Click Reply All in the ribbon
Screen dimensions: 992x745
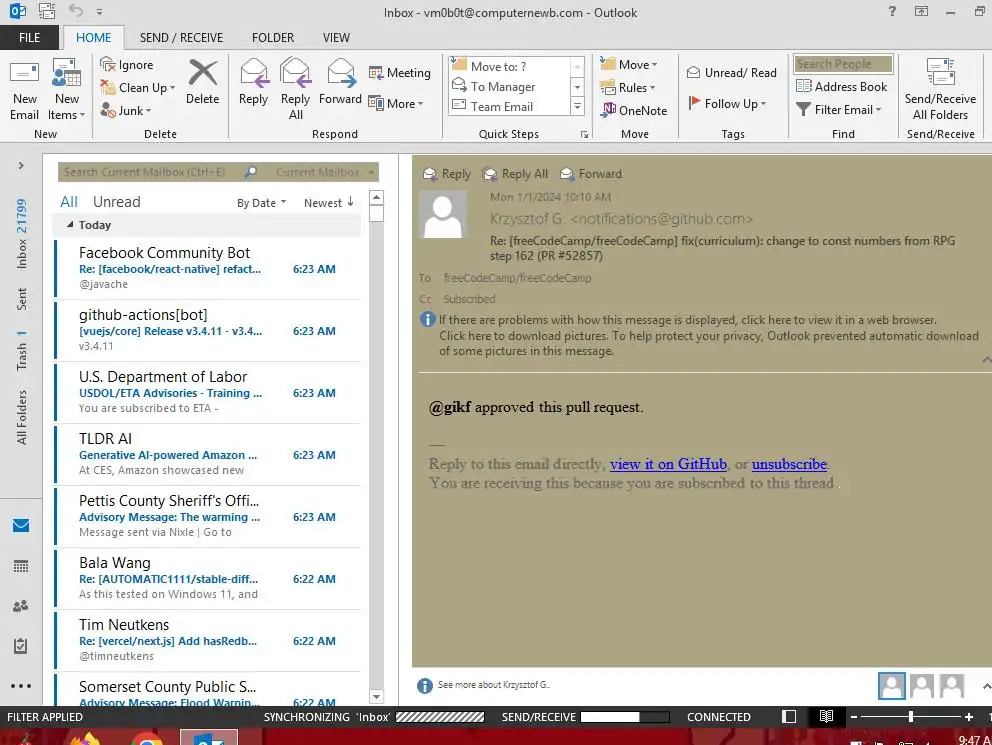[x=295, y=90]
